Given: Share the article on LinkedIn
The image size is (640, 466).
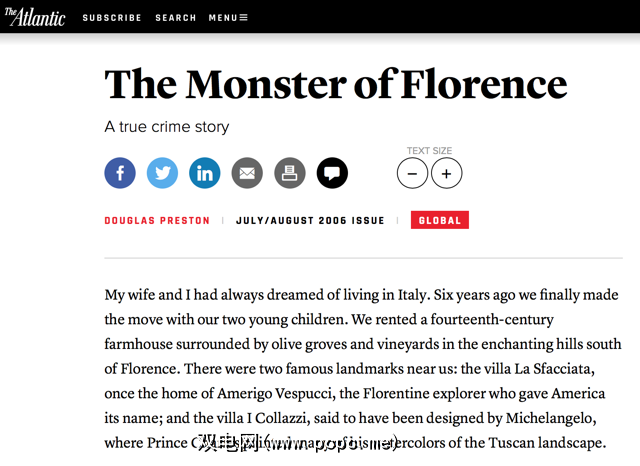Looking at the screenshot, I should tap(205, 173).
